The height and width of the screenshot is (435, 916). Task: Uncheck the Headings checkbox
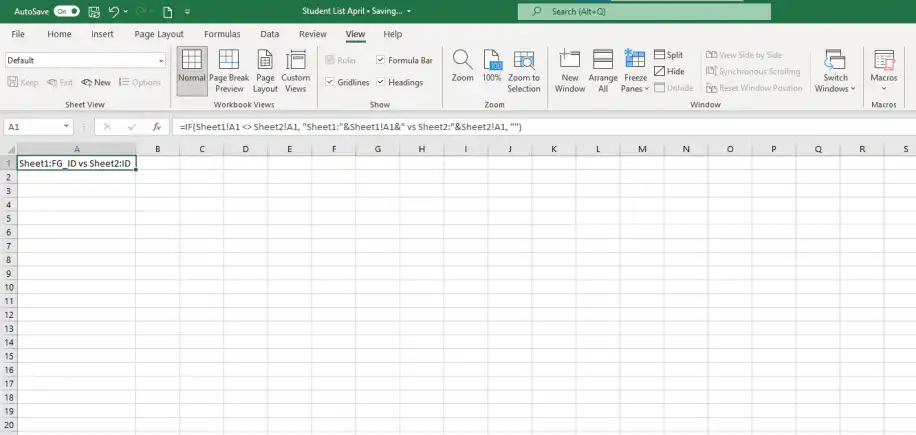point(380,82)
